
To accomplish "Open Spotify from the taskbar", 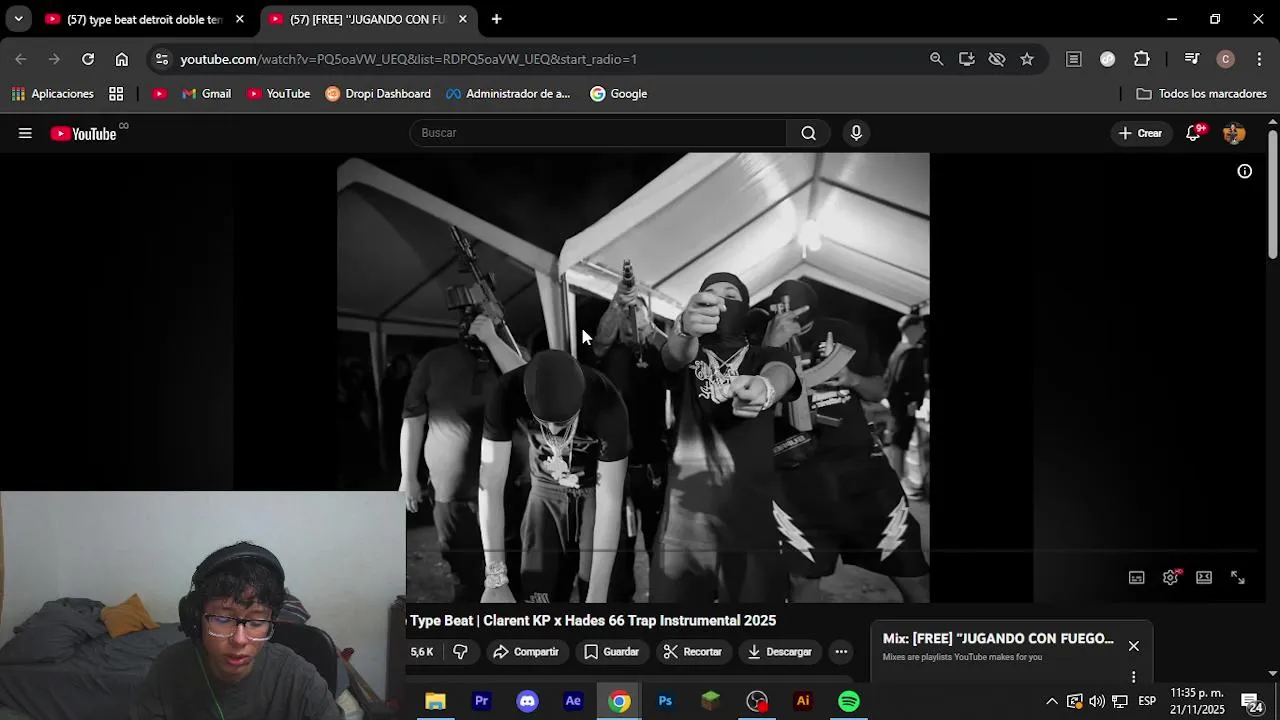I will tap(849, 701).
